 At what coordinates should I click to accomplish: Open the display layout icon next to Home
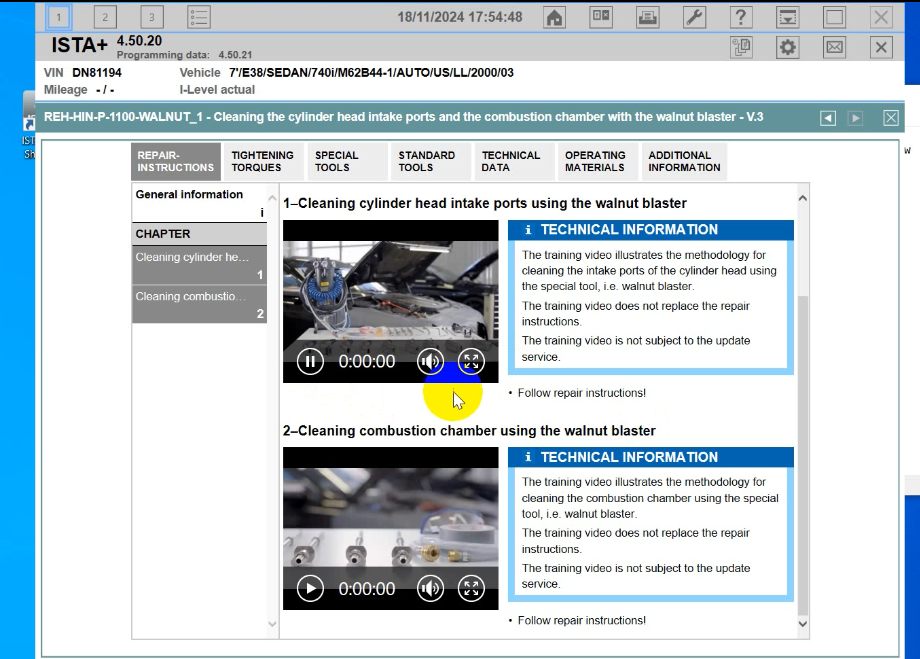tap(601, 17)
